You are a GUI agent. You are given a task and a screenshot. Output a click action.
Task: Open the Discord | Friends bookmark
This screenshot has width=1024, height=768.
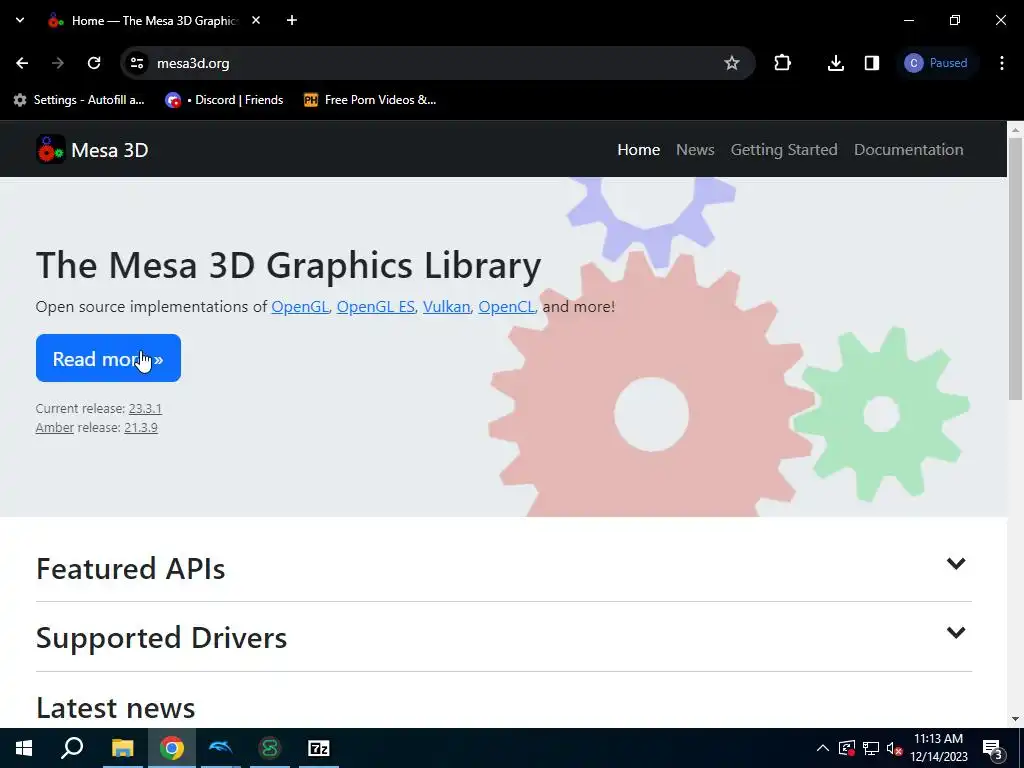225,100
